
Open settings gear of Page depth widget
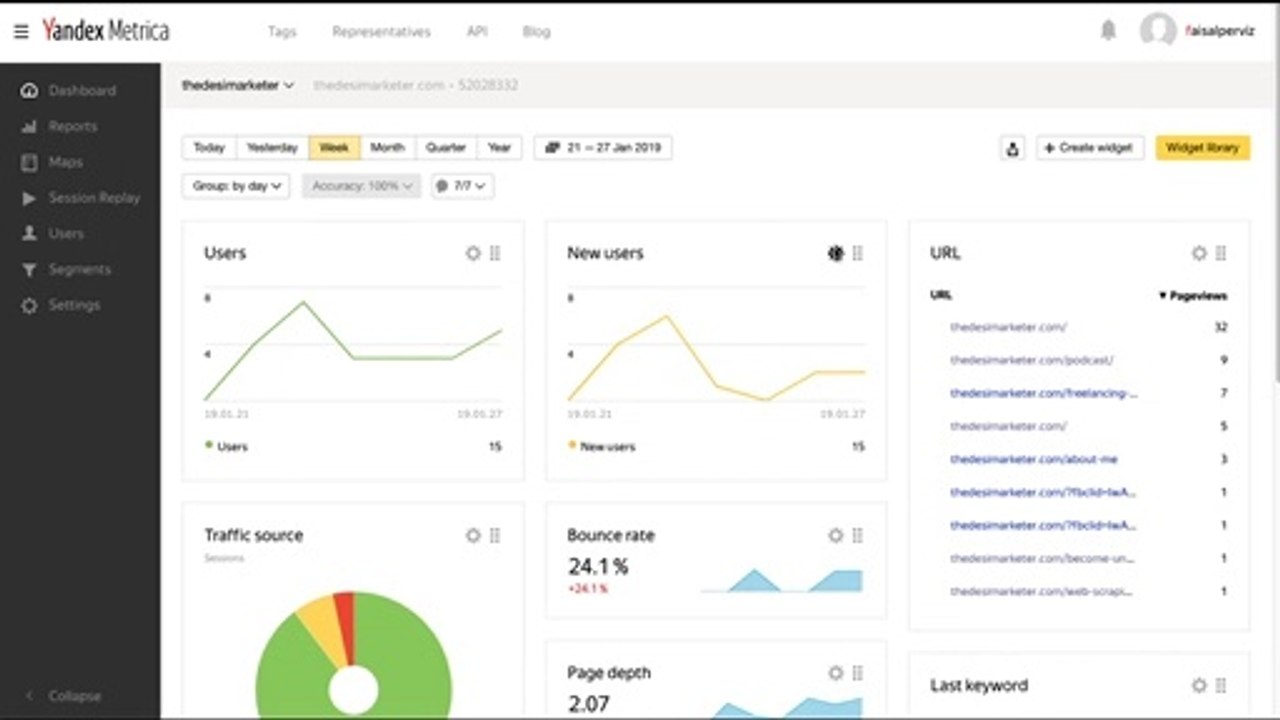coord(836,673)
